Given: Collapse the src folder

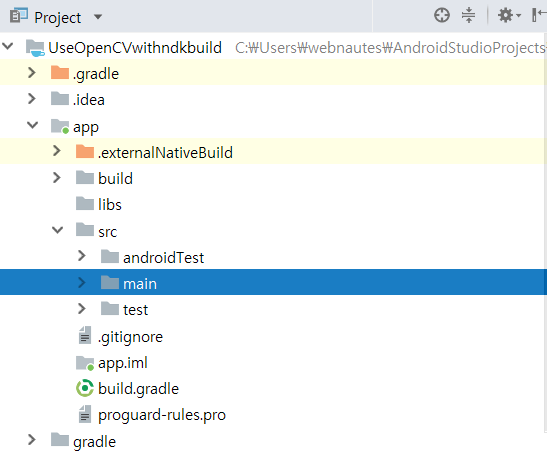Looking at the screenshot, I should coord(58,230).
